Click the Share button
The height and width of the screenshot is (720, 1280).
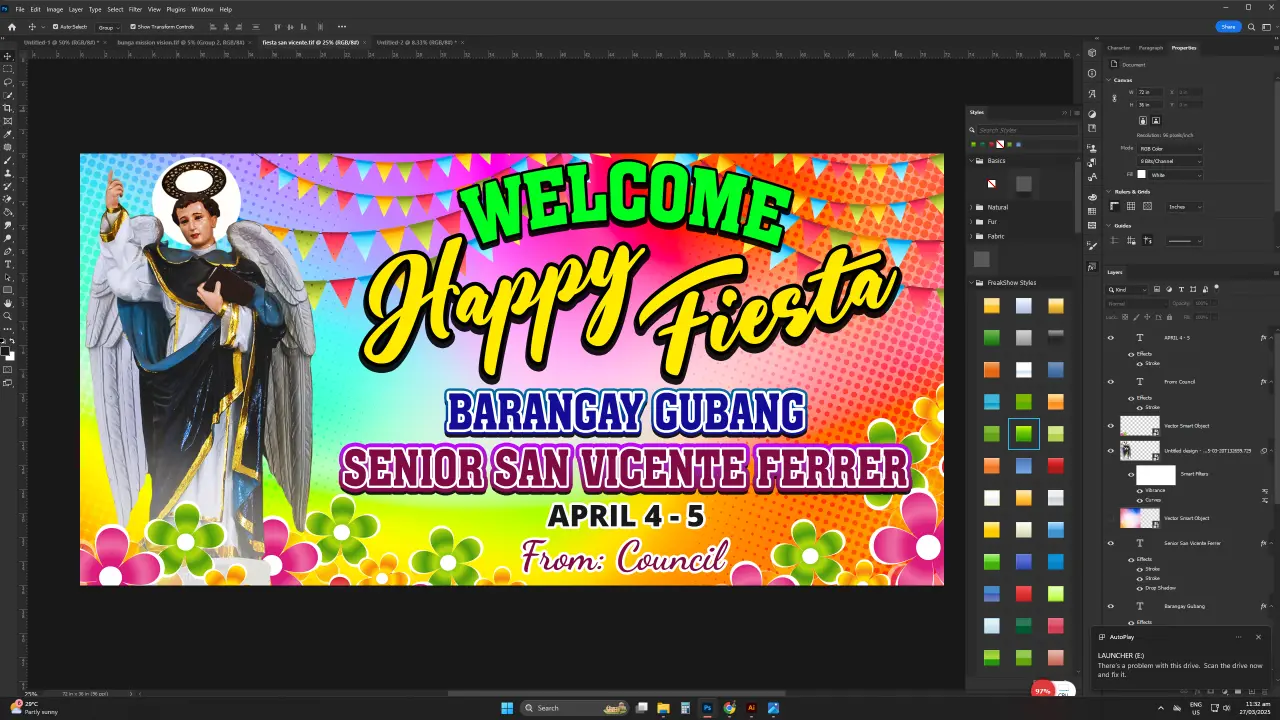1228,27
